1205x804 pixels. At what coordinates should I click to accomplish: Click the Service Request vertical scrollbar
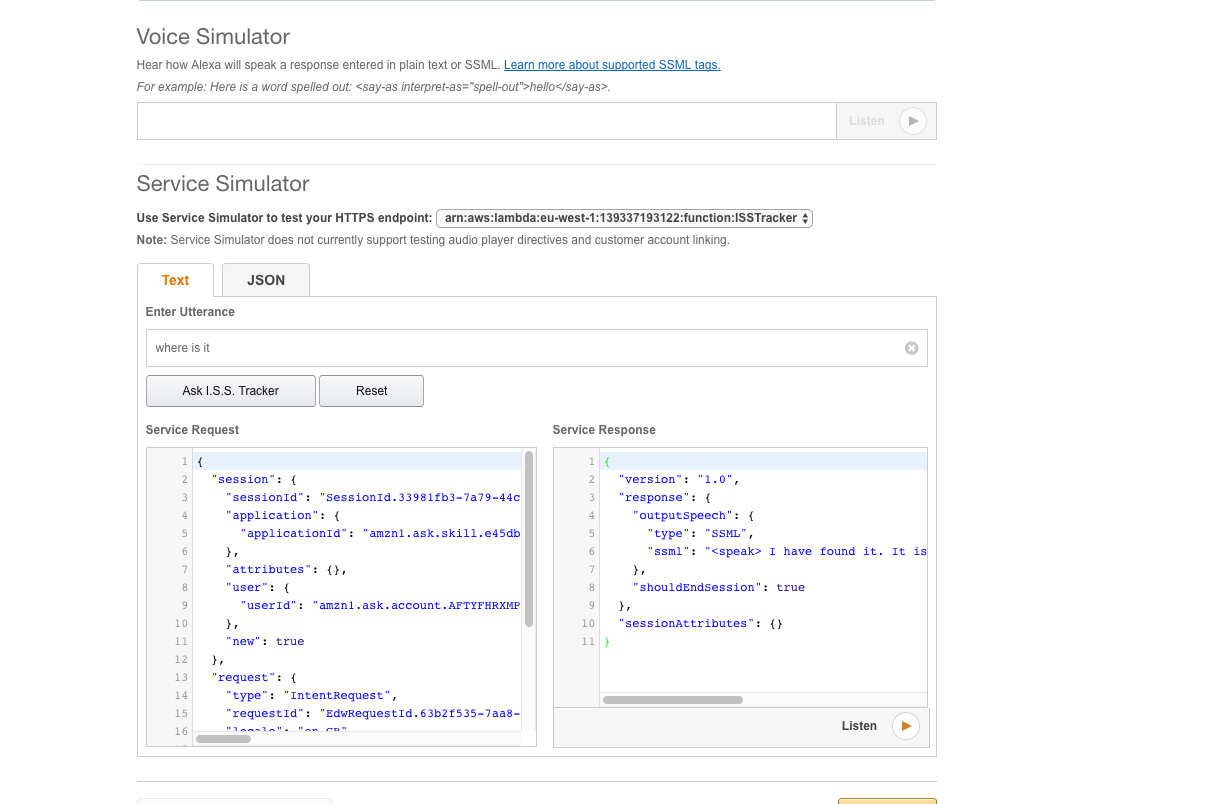pyautogui.click(x=528, y=540)
